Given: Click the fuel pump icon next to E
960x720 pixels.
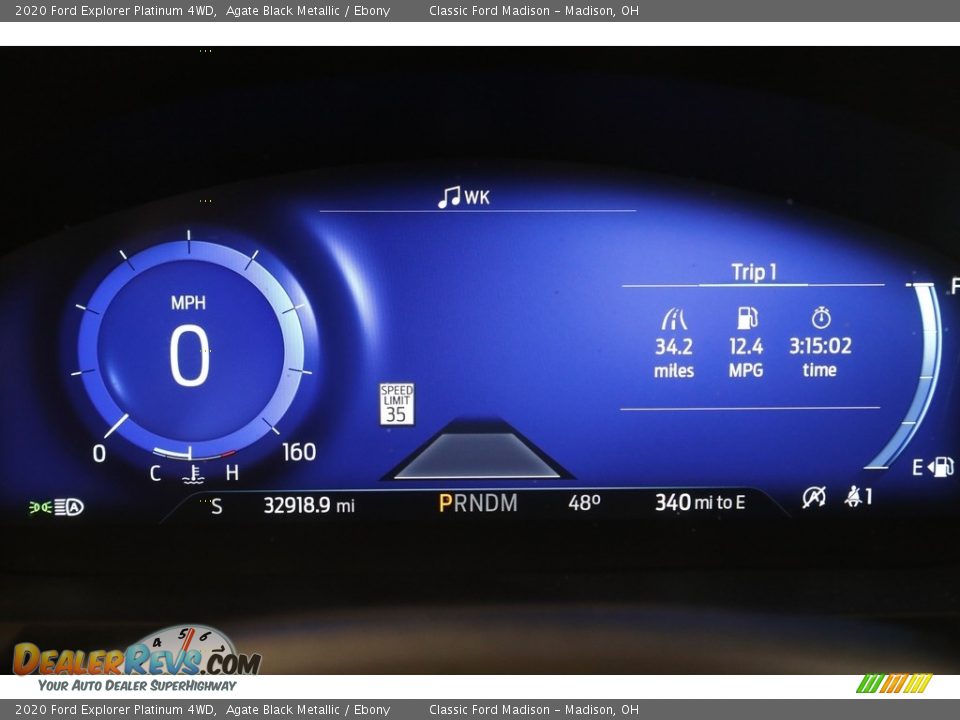Looking at the screenshot, I should [x=941, y=467].
